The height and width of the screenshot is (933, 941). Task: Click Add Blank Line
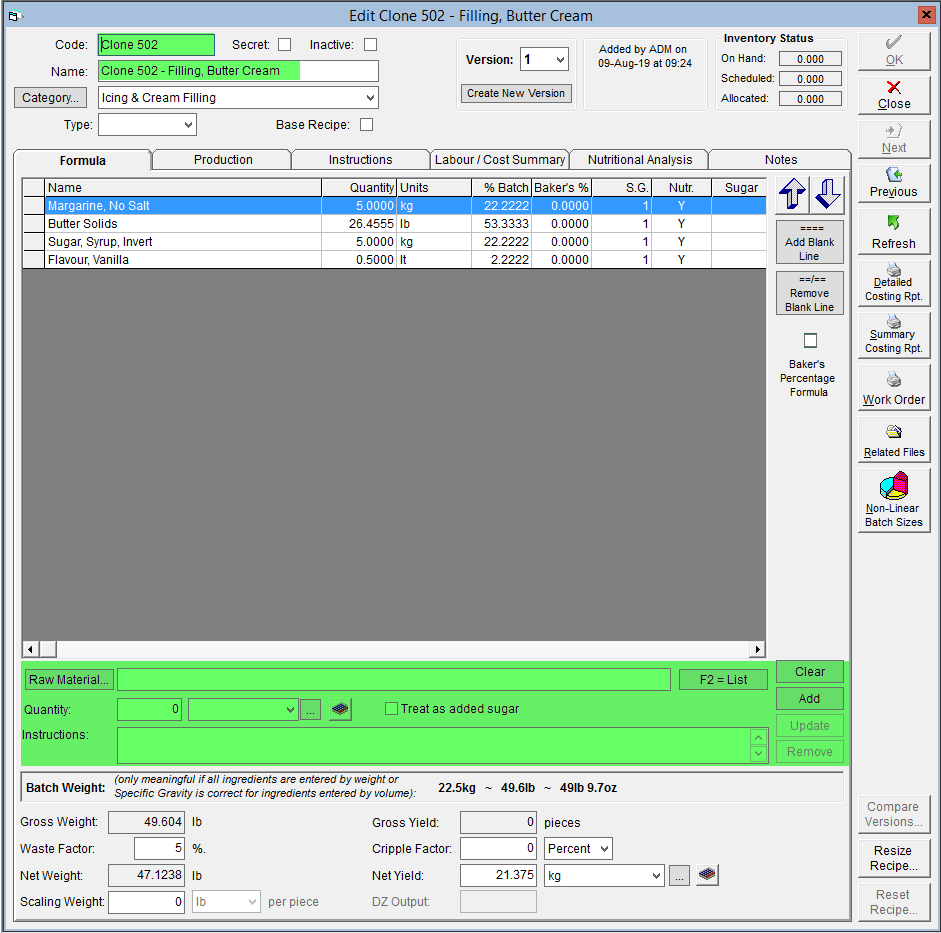pyautogui.click(x=810, y=242)
